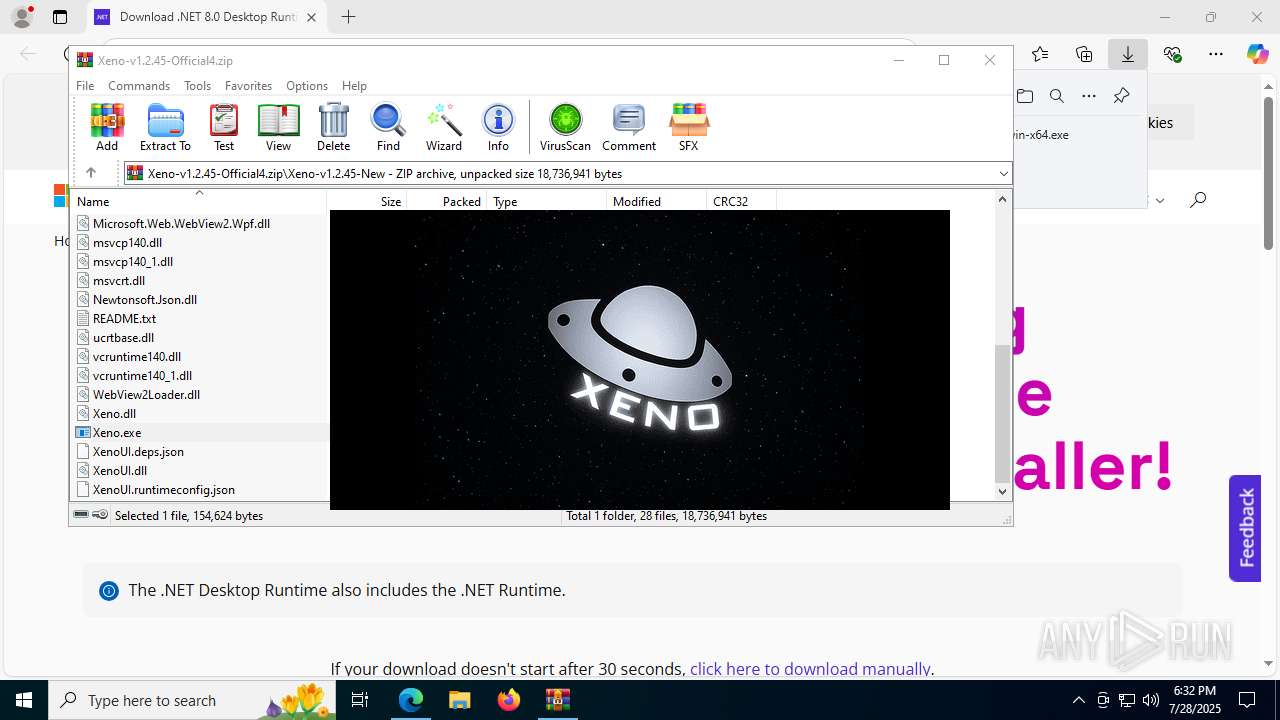Open the Options menu
The width and height of the screenshot is (1280, 720).
(307, 86)
